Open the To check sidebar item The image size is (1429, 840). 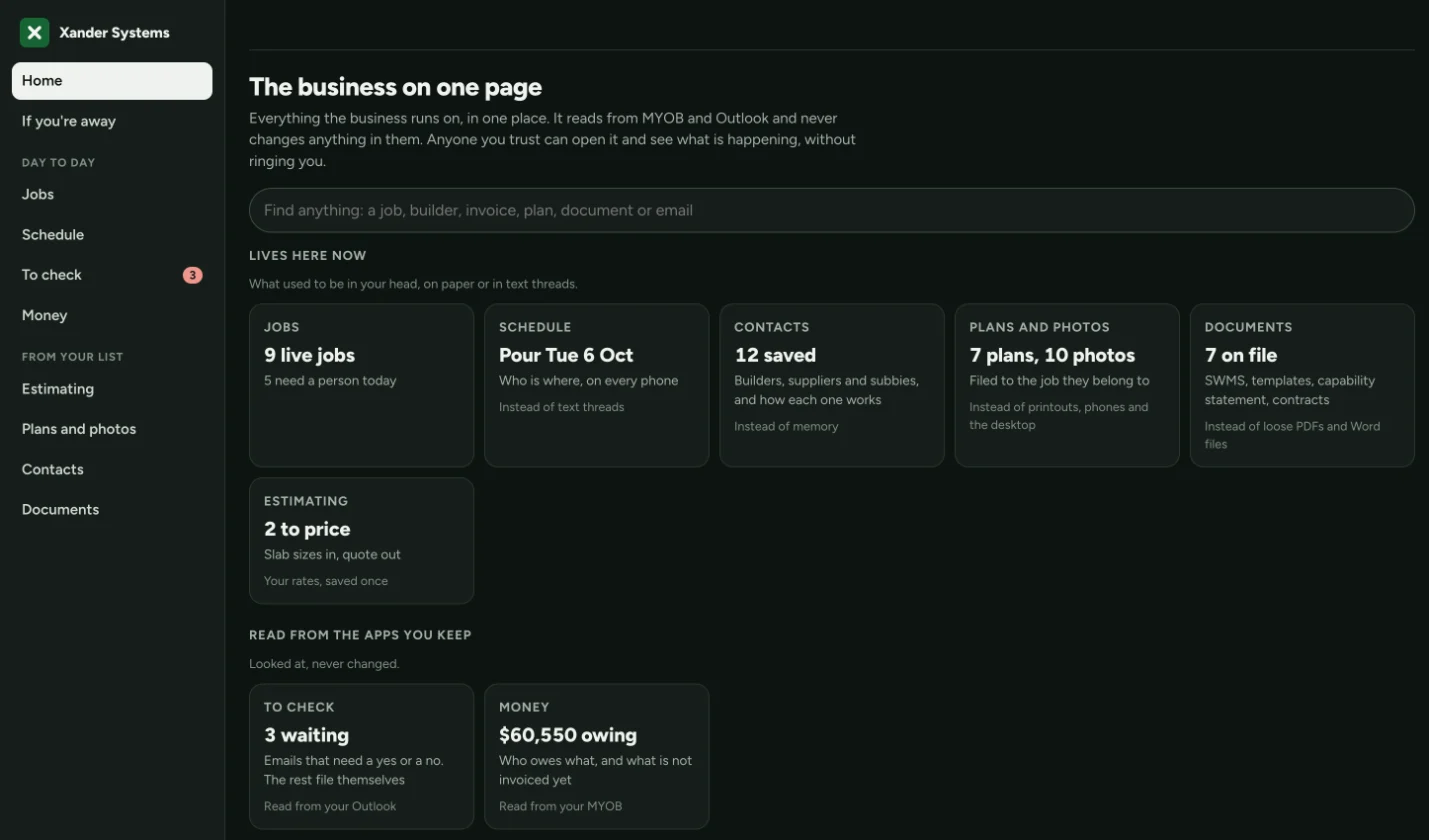click(x=112, y=275)
